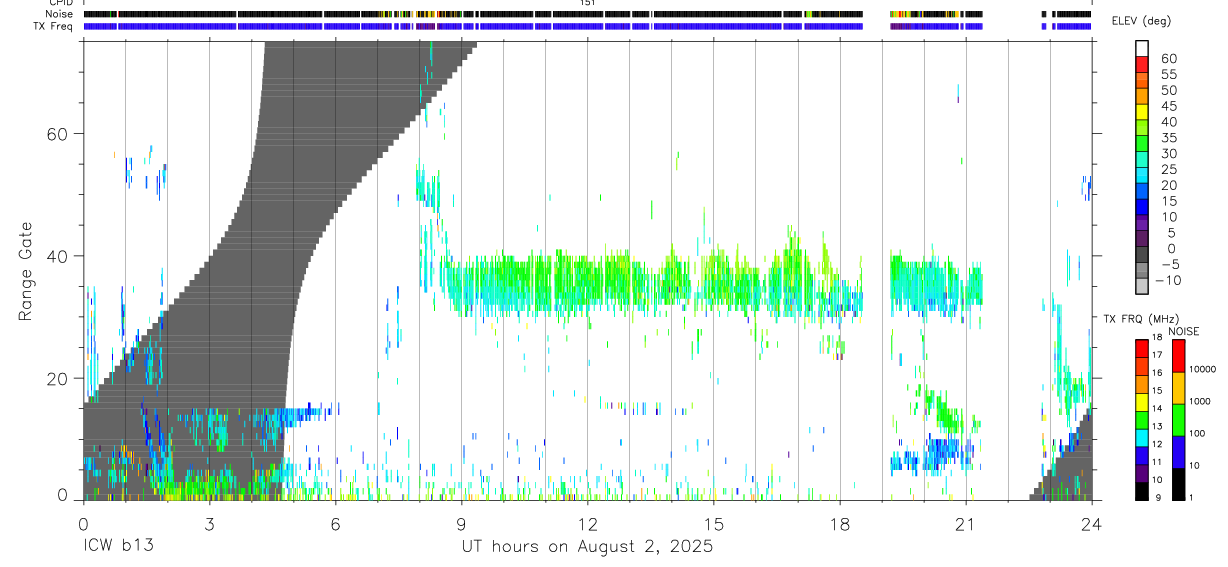Click the cyan 12 MHz TX FRQ segment

1142,438
